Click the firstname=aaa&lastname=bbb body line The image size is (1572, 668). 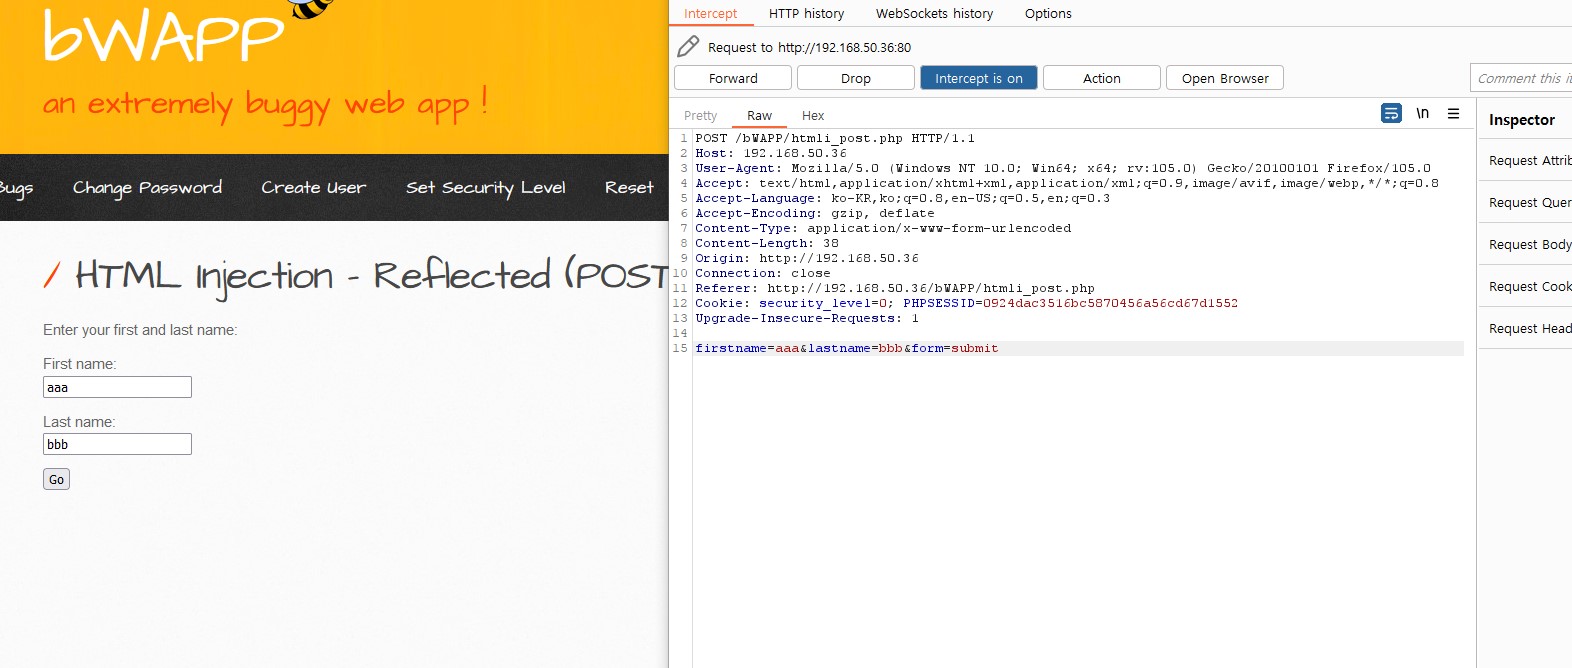point(846,348)
